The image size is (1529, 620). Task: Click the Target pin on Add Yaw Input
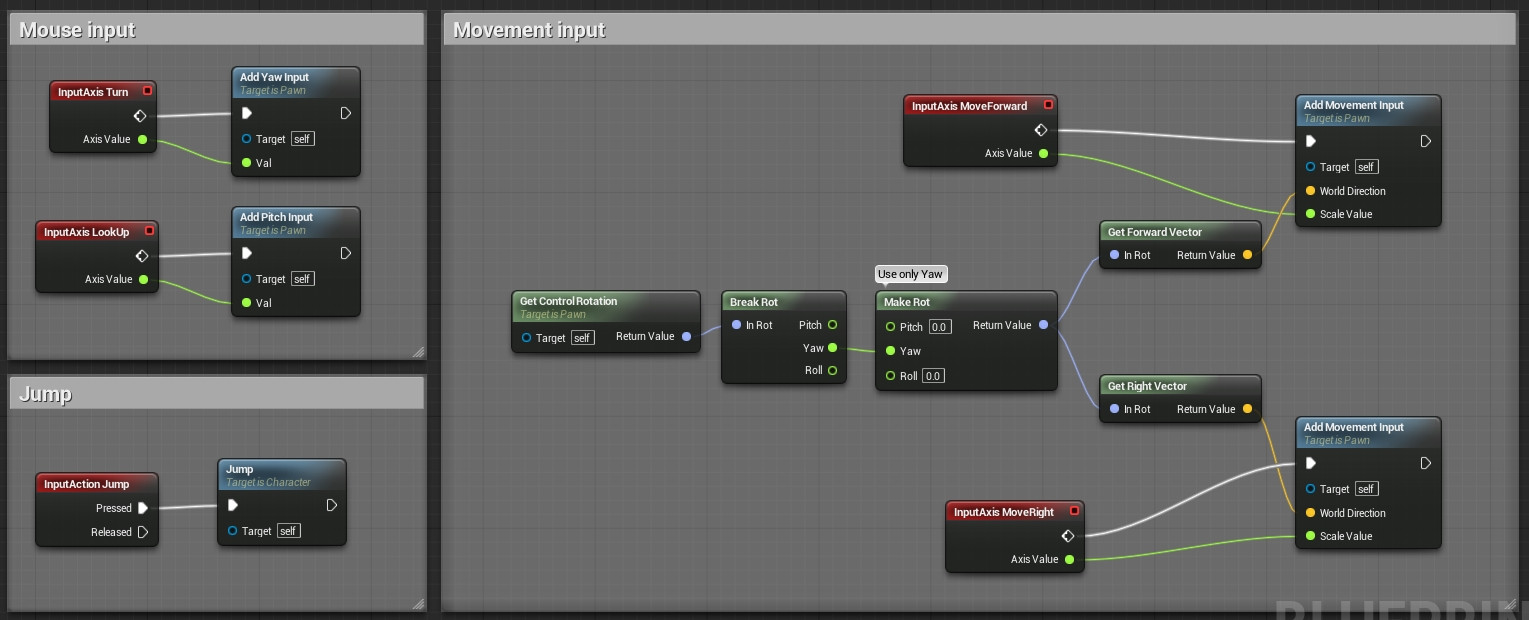click(246, 139)
